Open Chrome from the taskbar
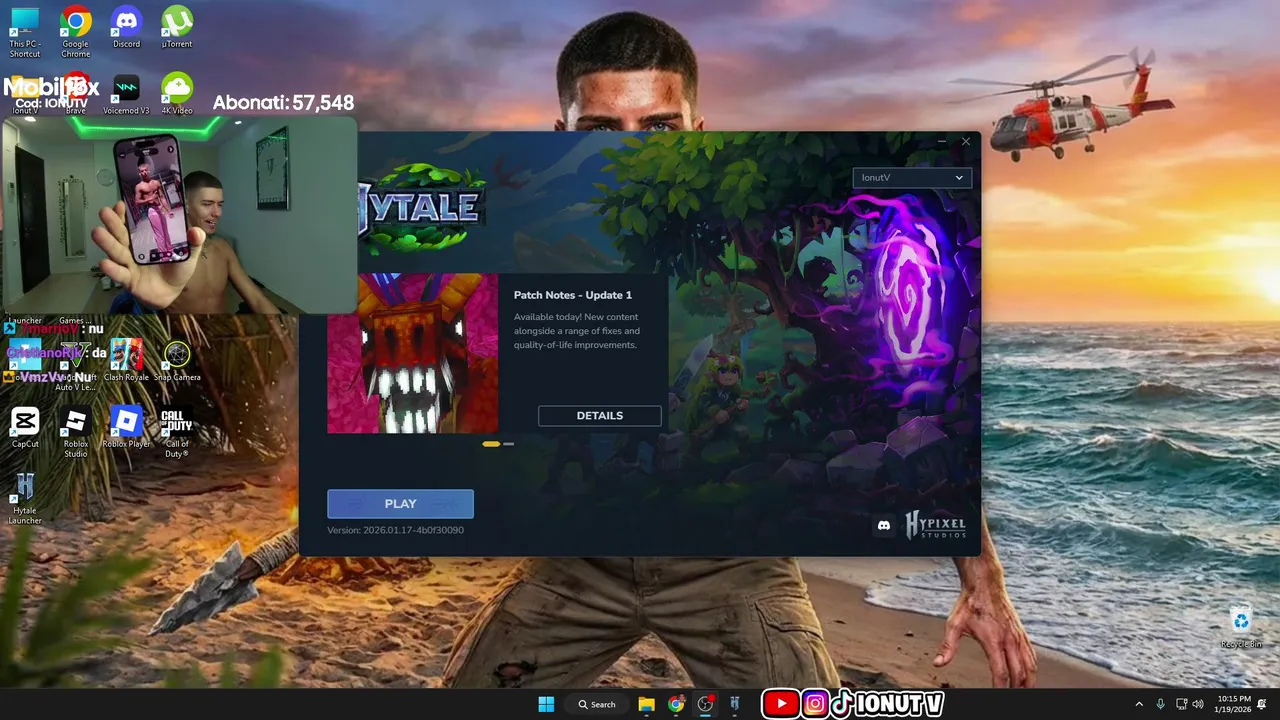Viewport: 1280px width, 720px height. [676, 704]
